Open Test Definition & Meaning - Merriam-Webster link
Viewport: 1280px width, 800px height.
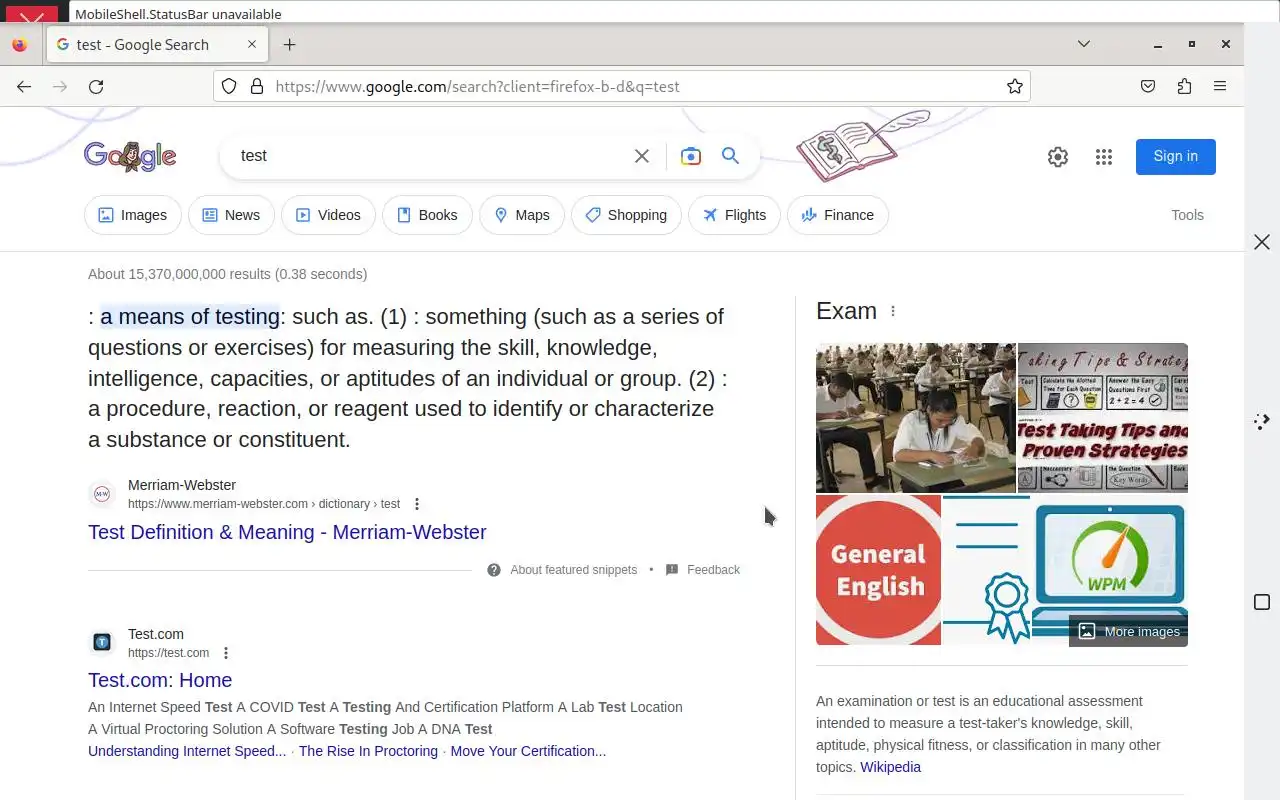coord(287,532)
